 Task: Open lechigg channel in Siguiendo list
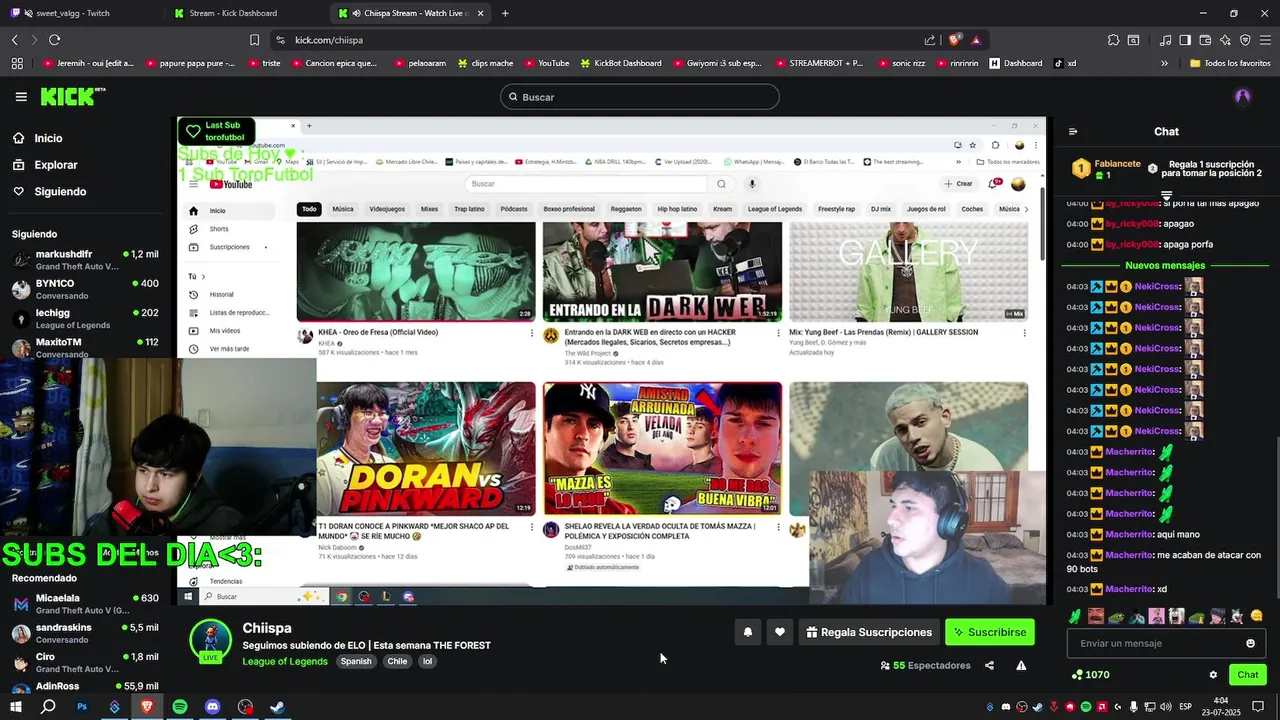click(x=85, y=318)
